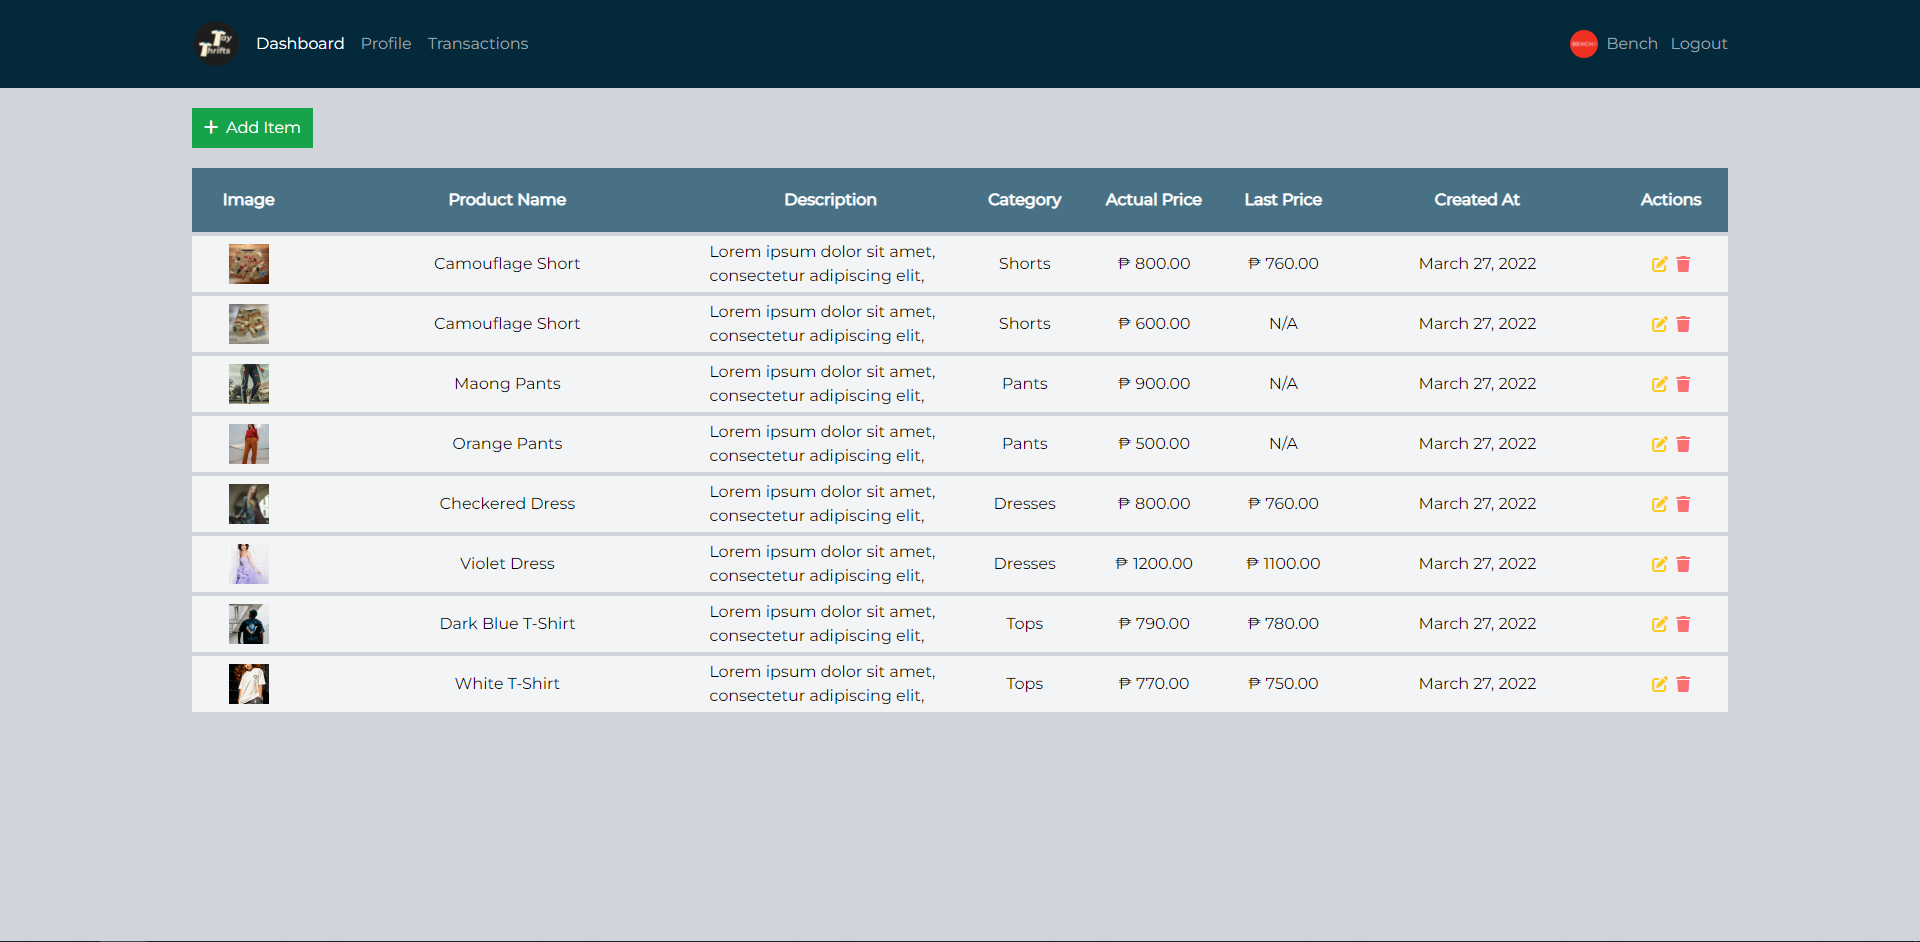Select the White T-Shirt product name
The width and height of the screenshot is (1920, 942).
(x=507, y=684)
